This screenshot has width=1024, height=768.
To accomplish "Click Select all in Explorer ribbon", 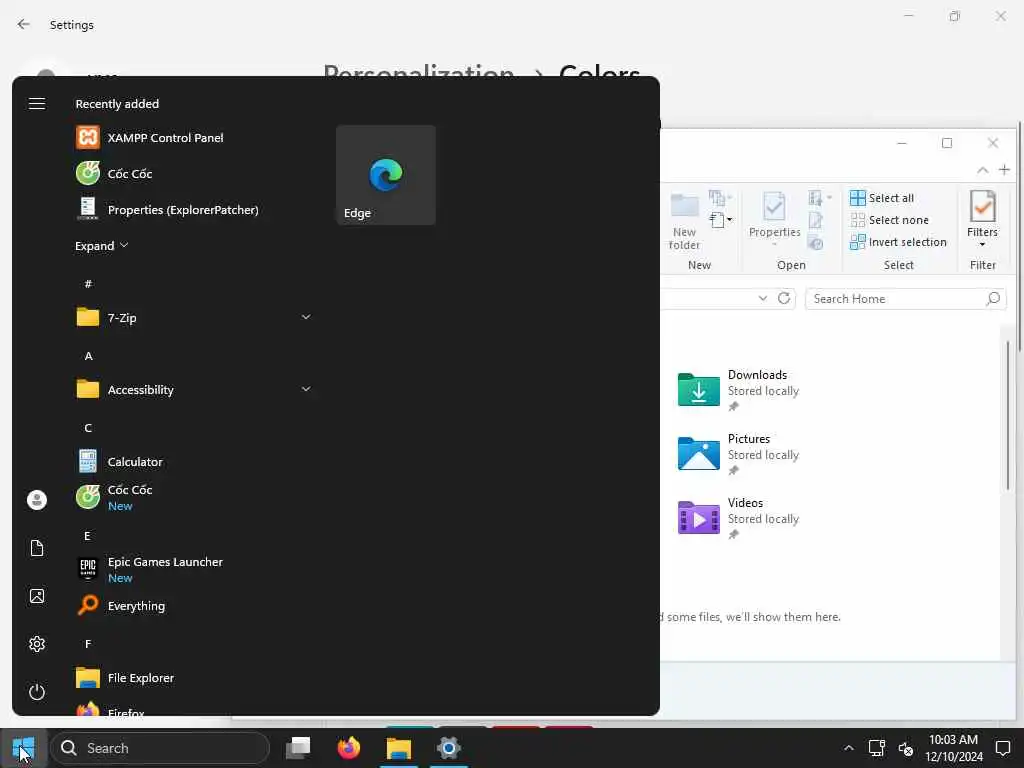I will point(882,198).
